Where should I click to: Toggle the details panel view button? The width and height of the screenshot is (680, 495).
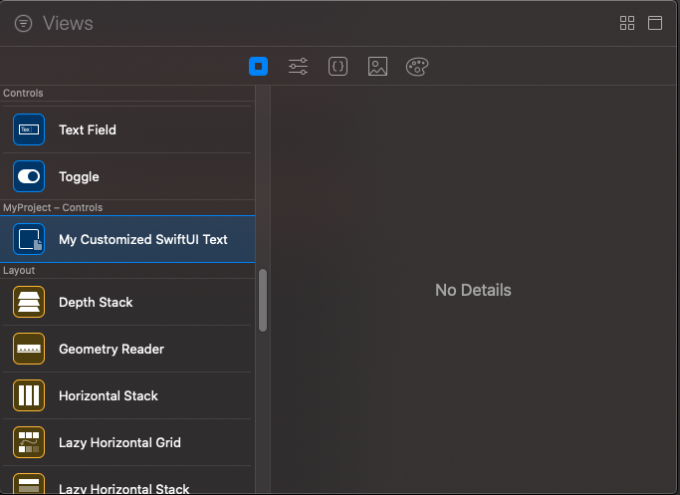click(x=655, y=23)
